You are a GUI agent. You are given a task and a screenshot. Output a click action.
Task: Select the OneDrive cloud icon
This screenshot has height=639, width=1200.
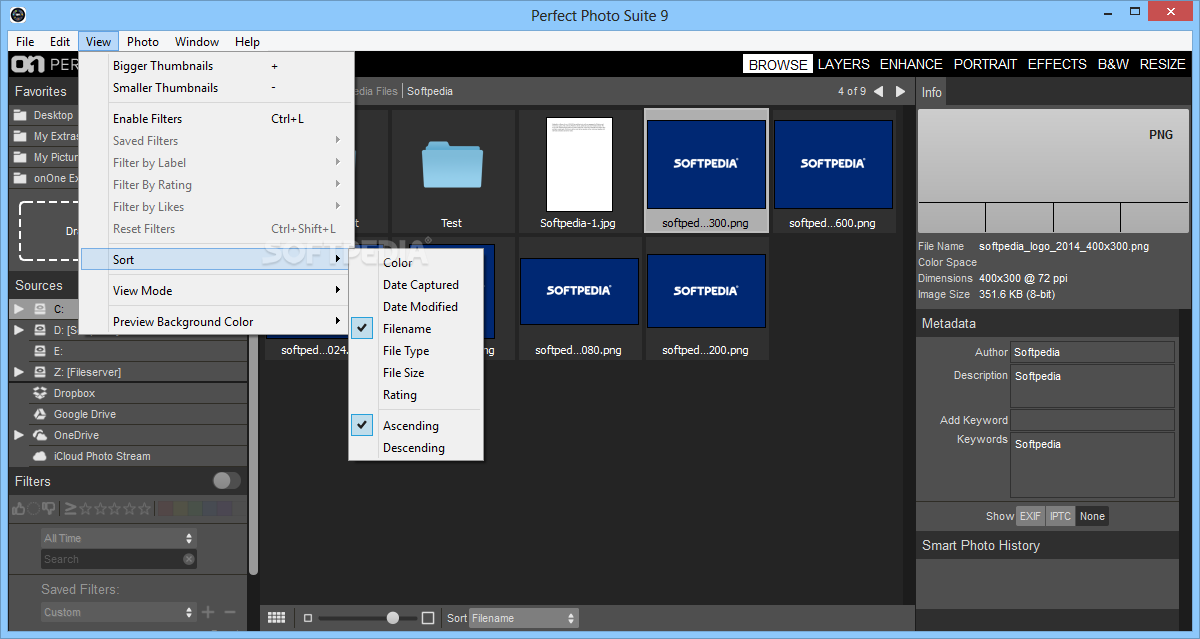pyautogui.click(x=40, y=435)
